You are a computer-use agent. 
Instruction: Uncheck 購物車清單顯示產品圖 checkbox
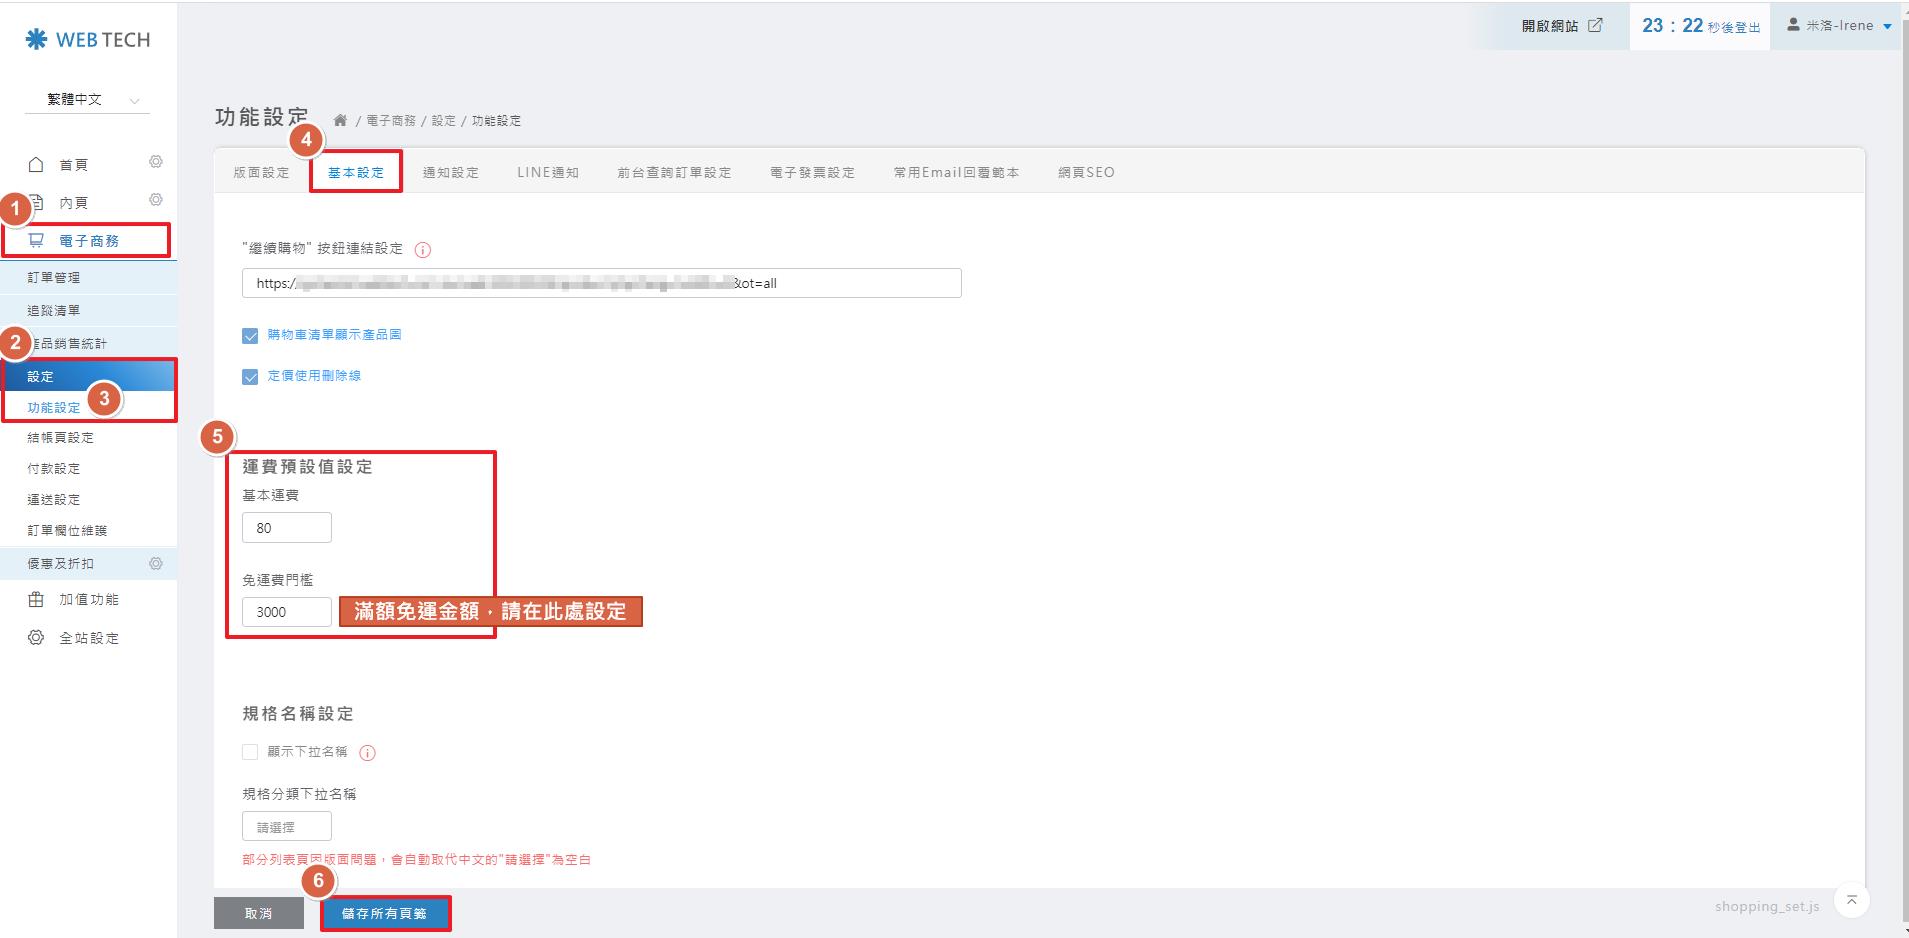(250, 336)
